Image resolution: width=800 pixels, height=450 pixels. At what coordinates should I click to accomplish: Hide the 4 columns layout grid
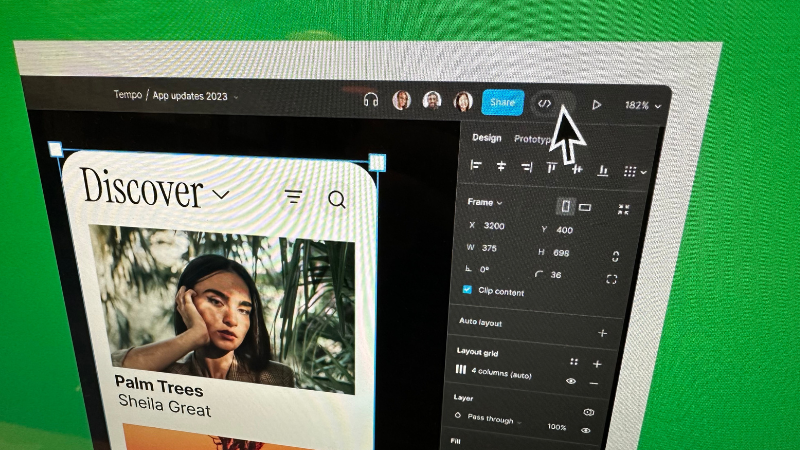pyautogui.click(x=571, y=381)
